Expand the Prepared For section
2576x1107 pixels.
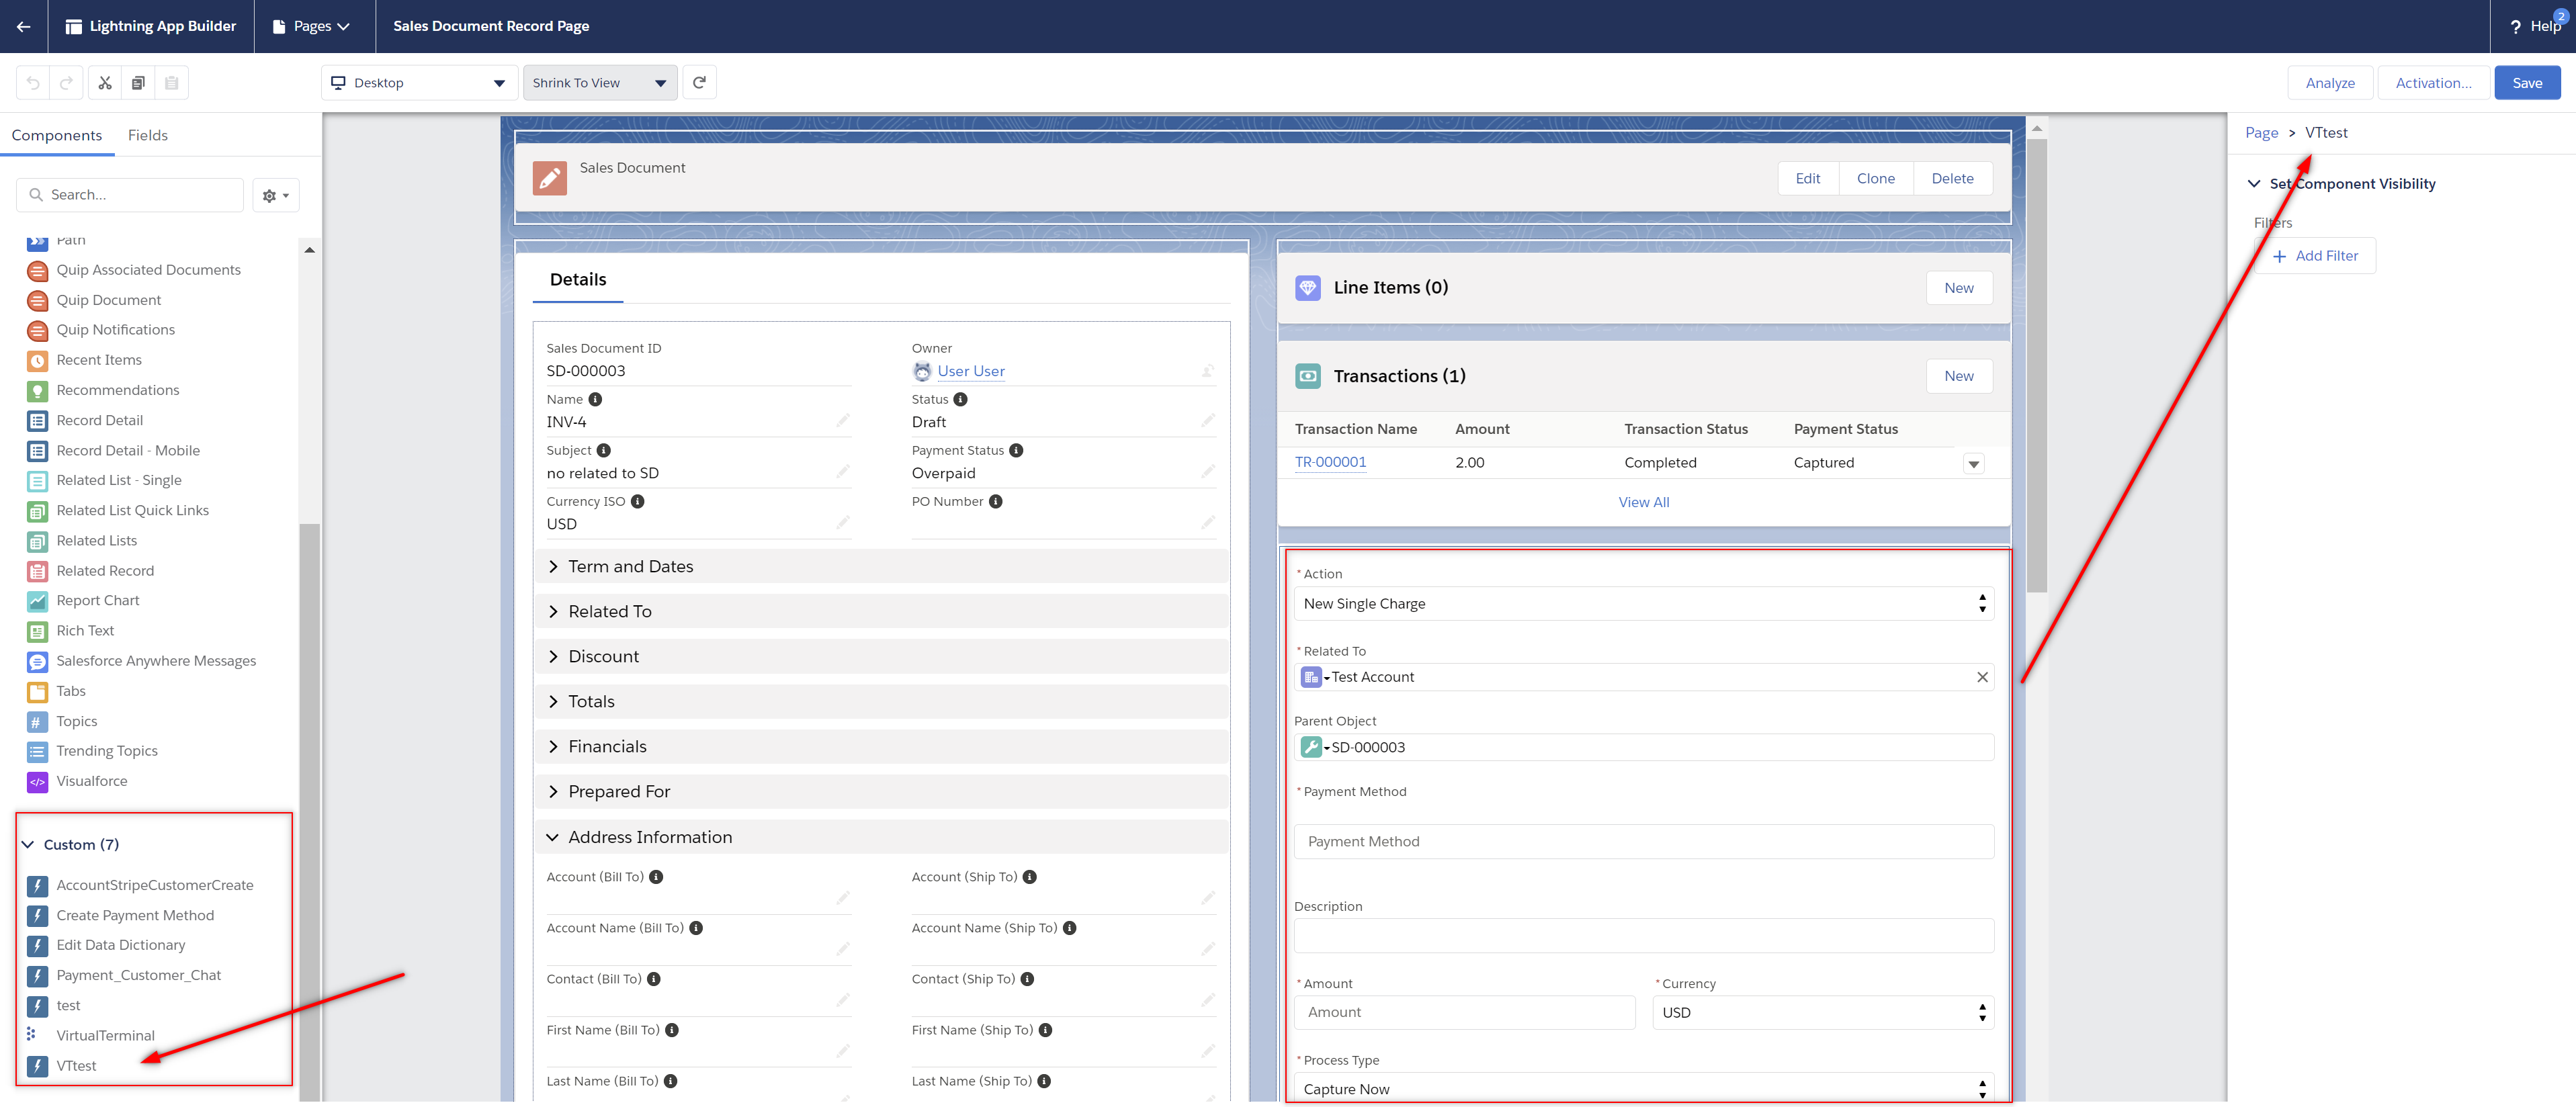click(x=881, y=791)
